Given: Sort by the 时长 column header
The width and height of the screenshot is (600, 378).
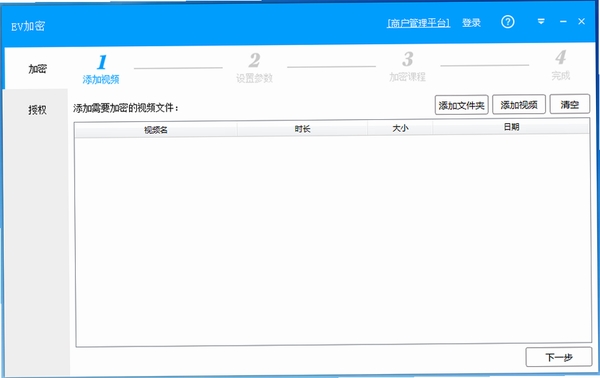Looking at the screenshot, I should (302, 129).
